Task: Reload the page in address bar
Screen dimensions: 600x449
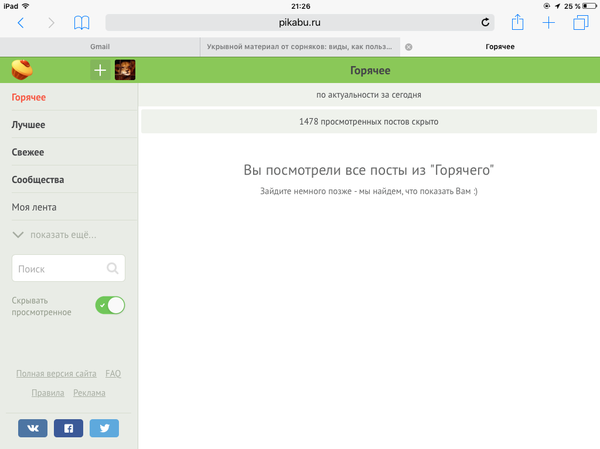Action: point(486,22)
